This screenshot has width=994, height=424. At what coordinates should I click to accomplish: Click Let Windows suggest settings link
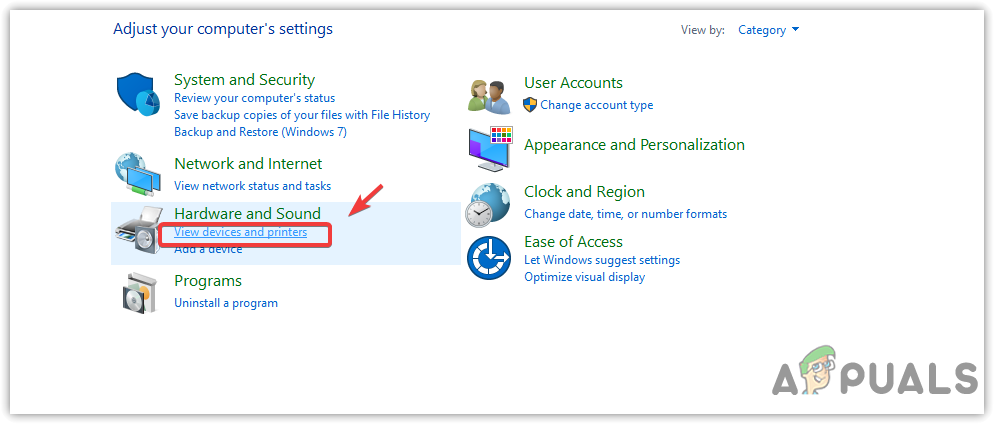(602, 260)
